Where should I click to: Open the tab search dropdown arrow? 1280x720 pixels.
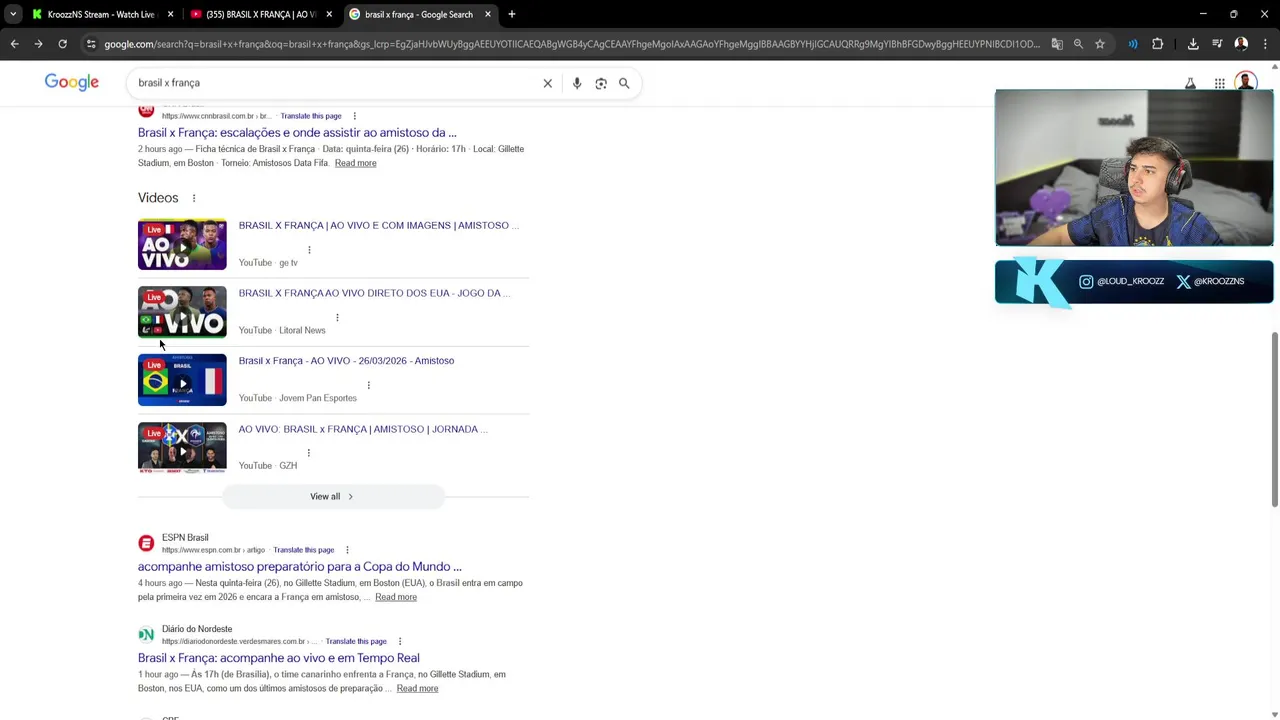coord(13,14)
